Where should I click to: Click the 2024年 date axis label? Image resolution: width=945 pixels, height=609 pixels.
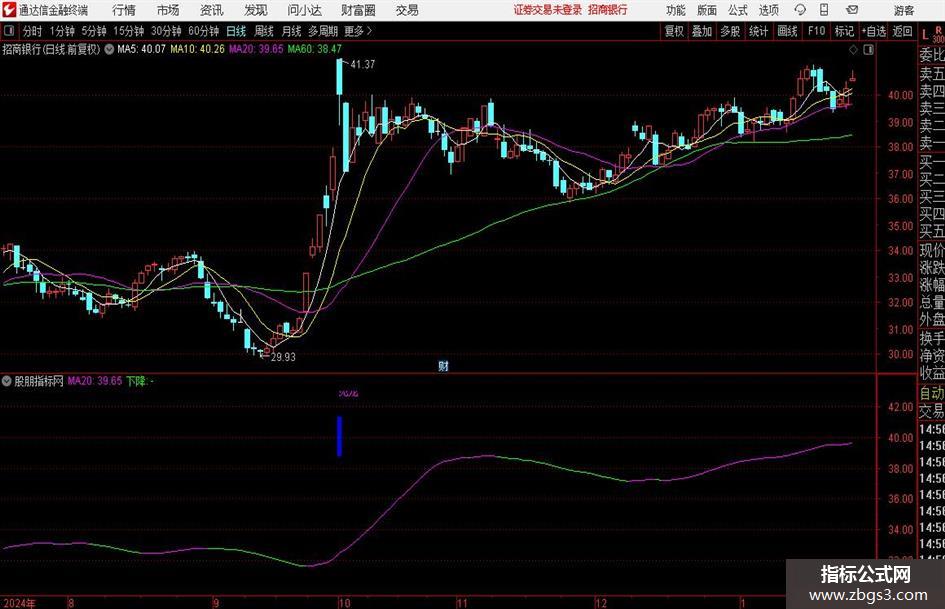(x=19, y=603)
